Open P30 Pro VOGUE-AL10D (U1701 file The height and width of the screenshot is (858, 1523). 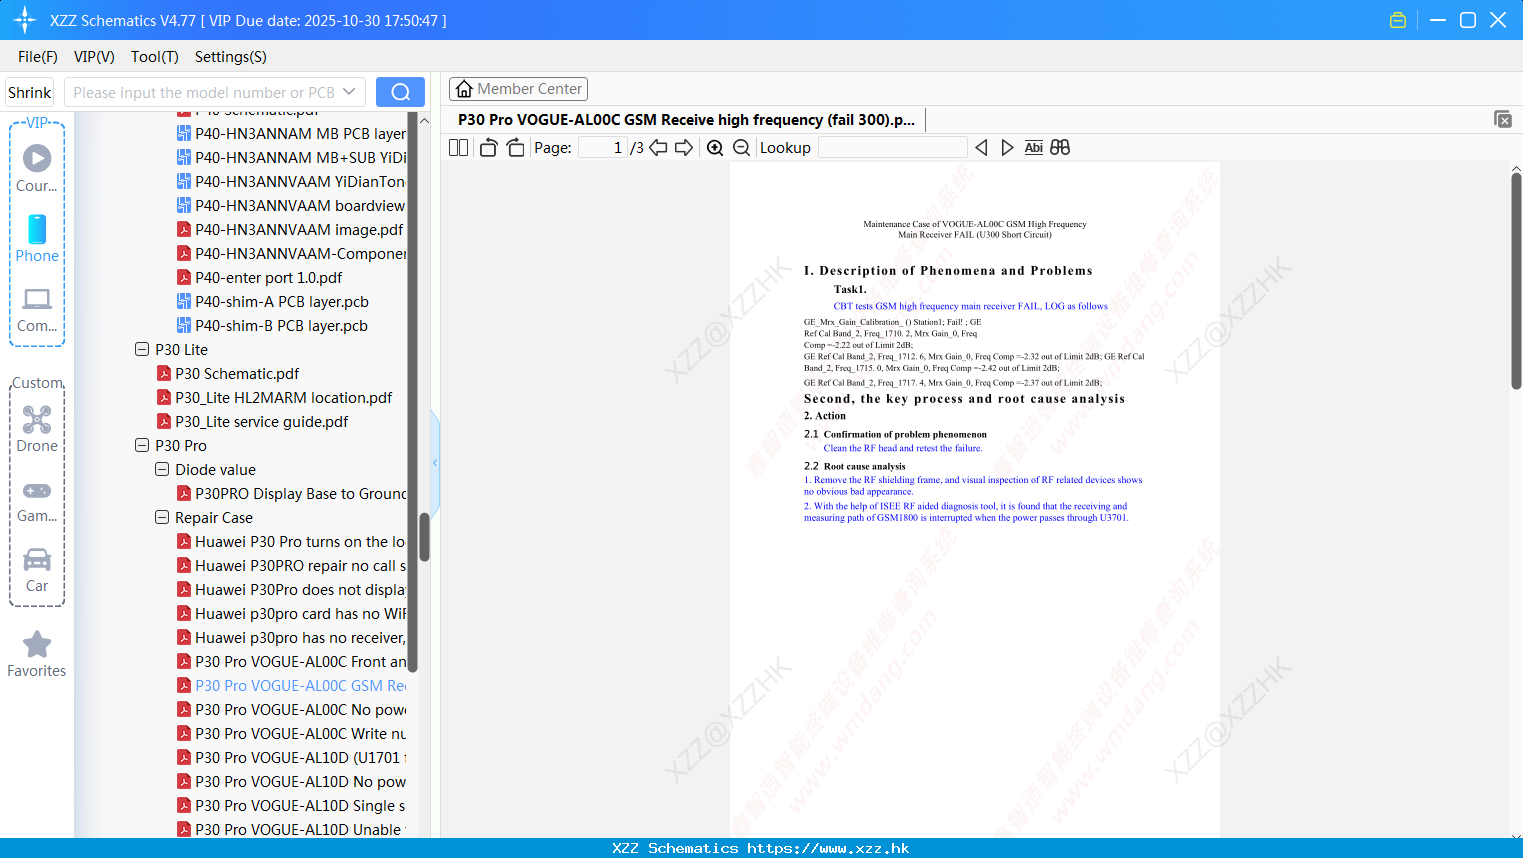[x=291, y=757]
